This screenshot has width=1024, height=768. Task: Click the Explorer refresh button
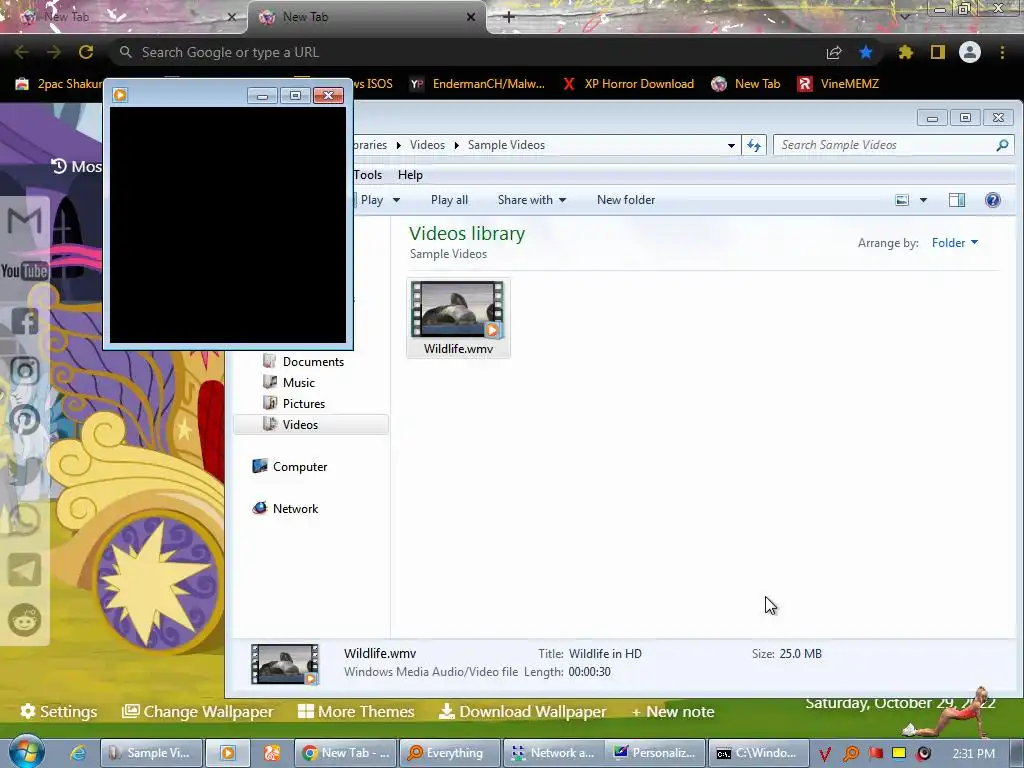[x=754, y=145]
